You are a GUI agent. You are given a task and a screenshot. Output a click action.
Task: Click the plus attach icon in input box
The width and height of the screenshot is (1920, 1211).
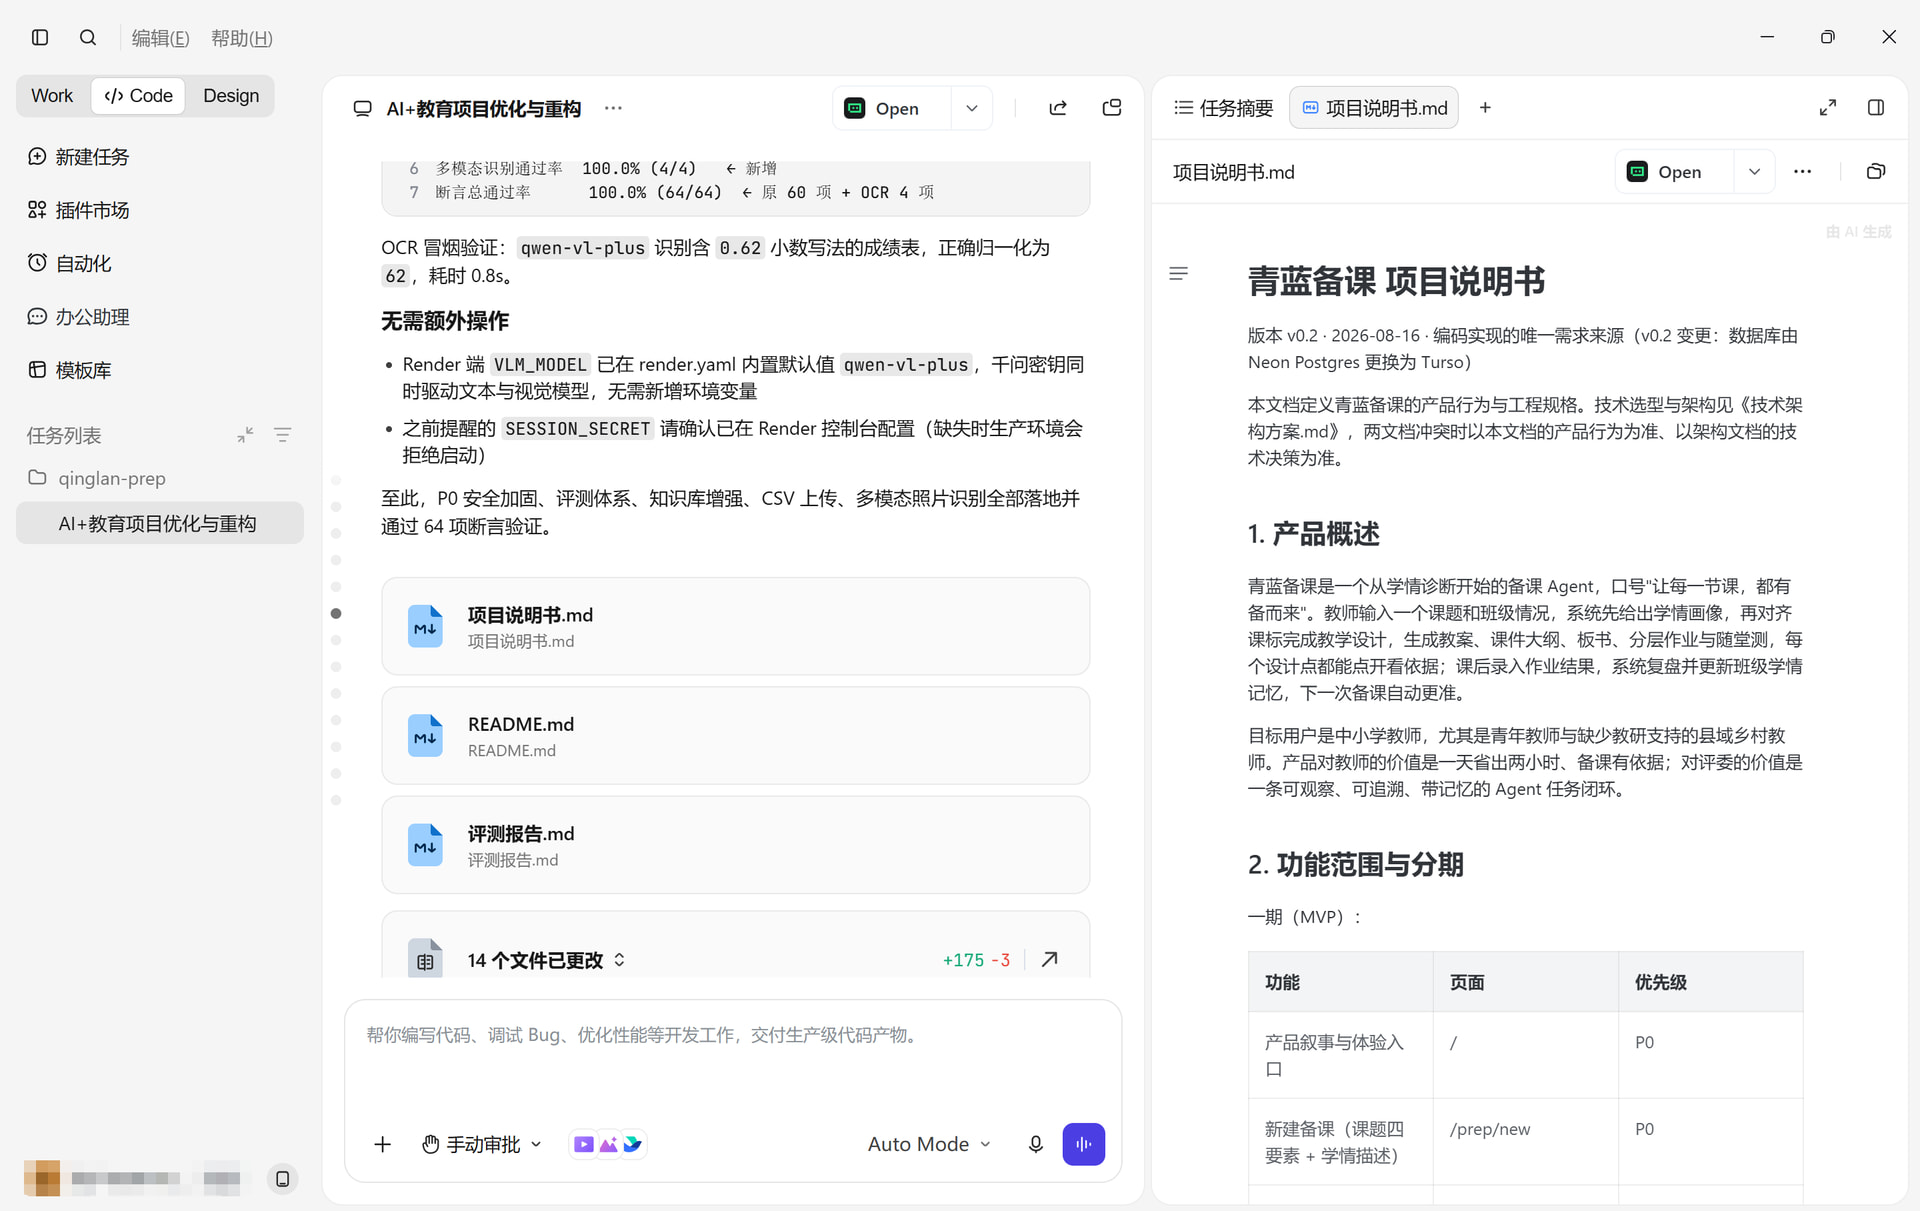(382, 1144)
